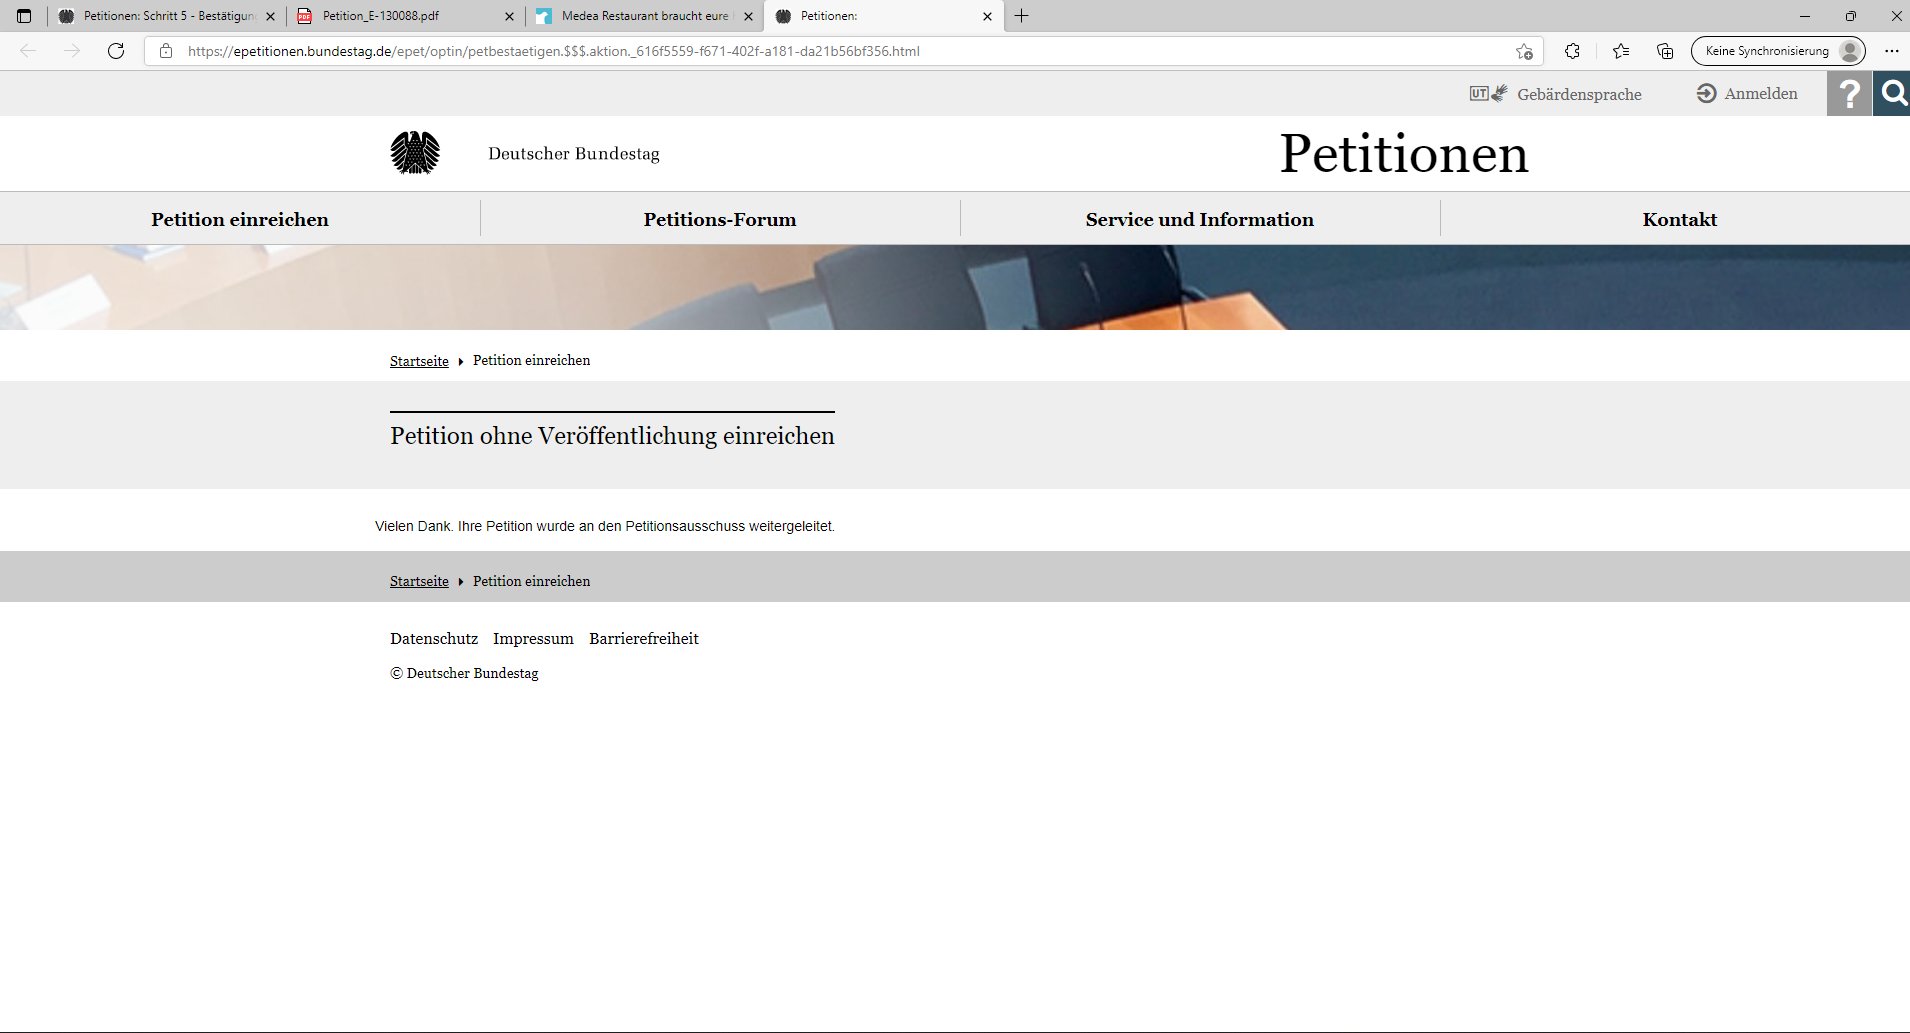
Task: Click the Bundestag eagle logo
Action: (x=415, y=153)
